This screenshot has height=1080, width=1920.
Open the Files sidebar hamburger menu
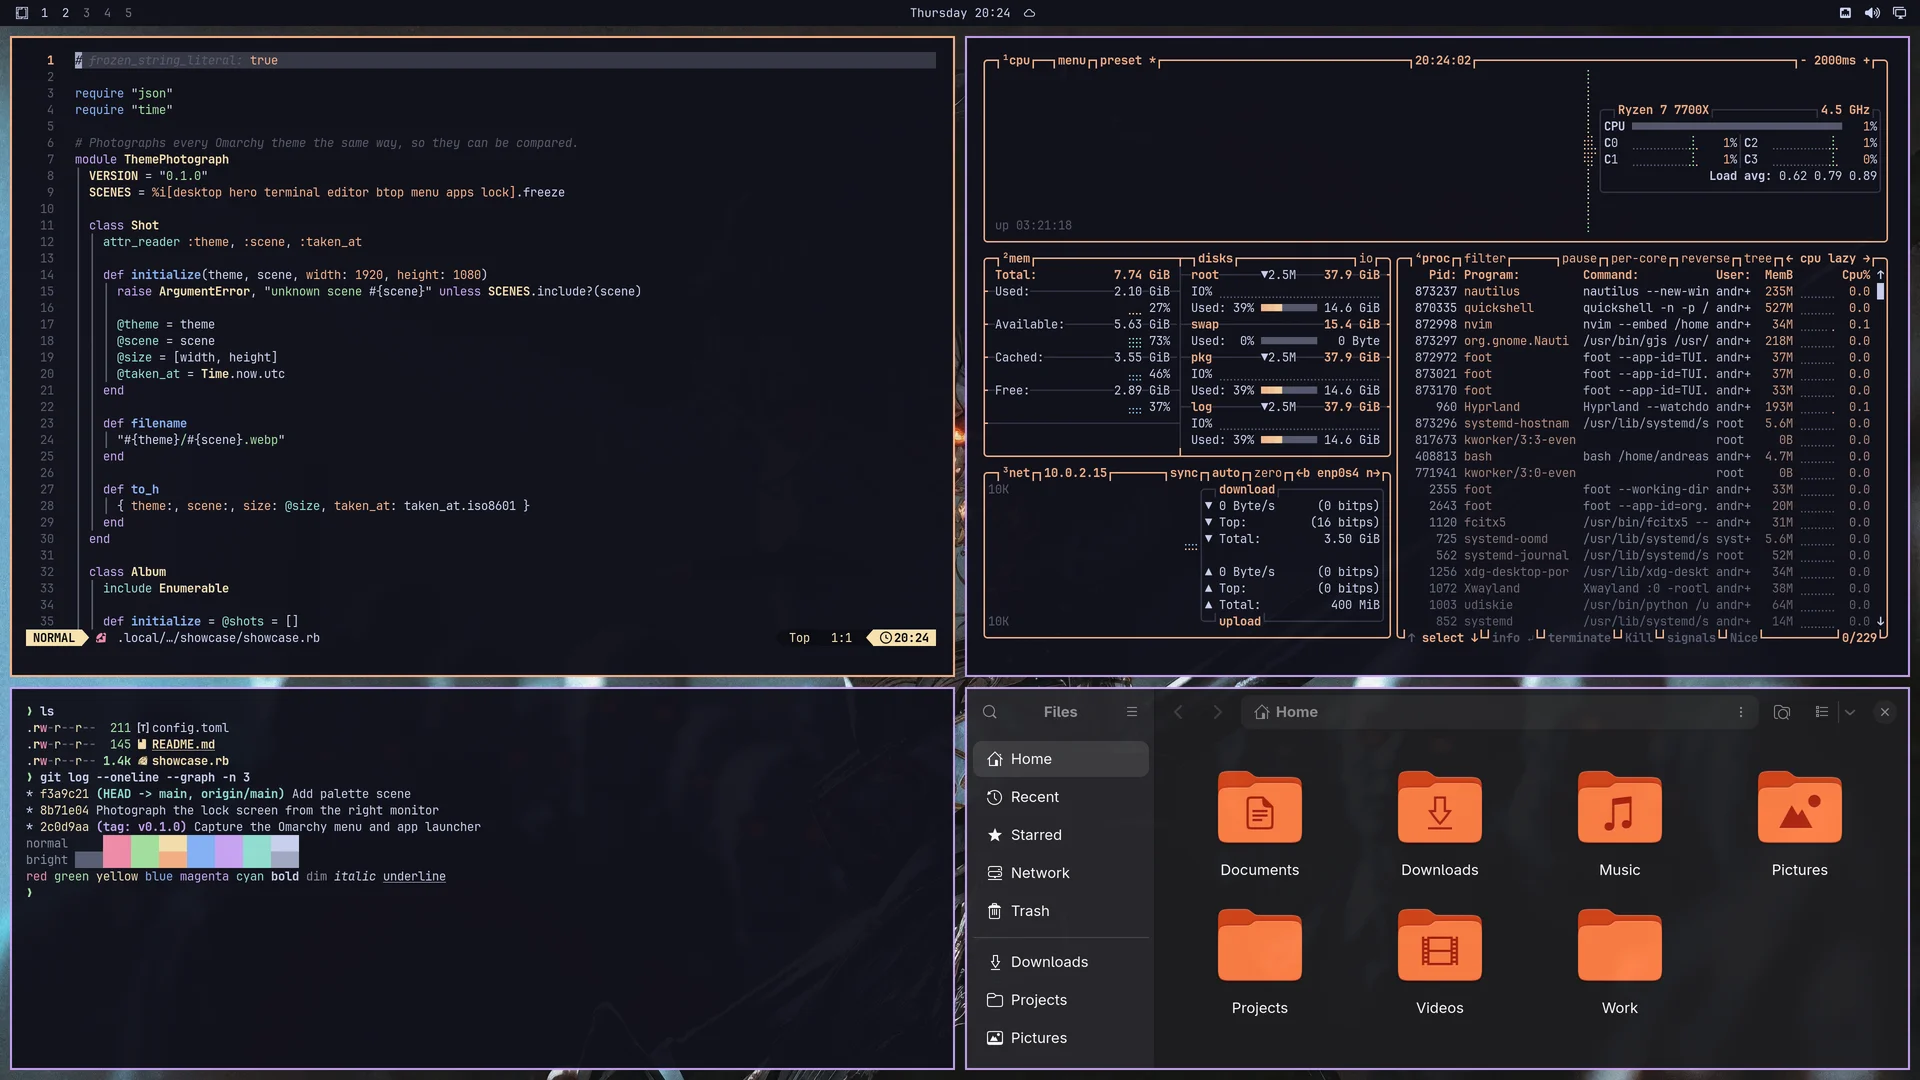[1132, 712]
